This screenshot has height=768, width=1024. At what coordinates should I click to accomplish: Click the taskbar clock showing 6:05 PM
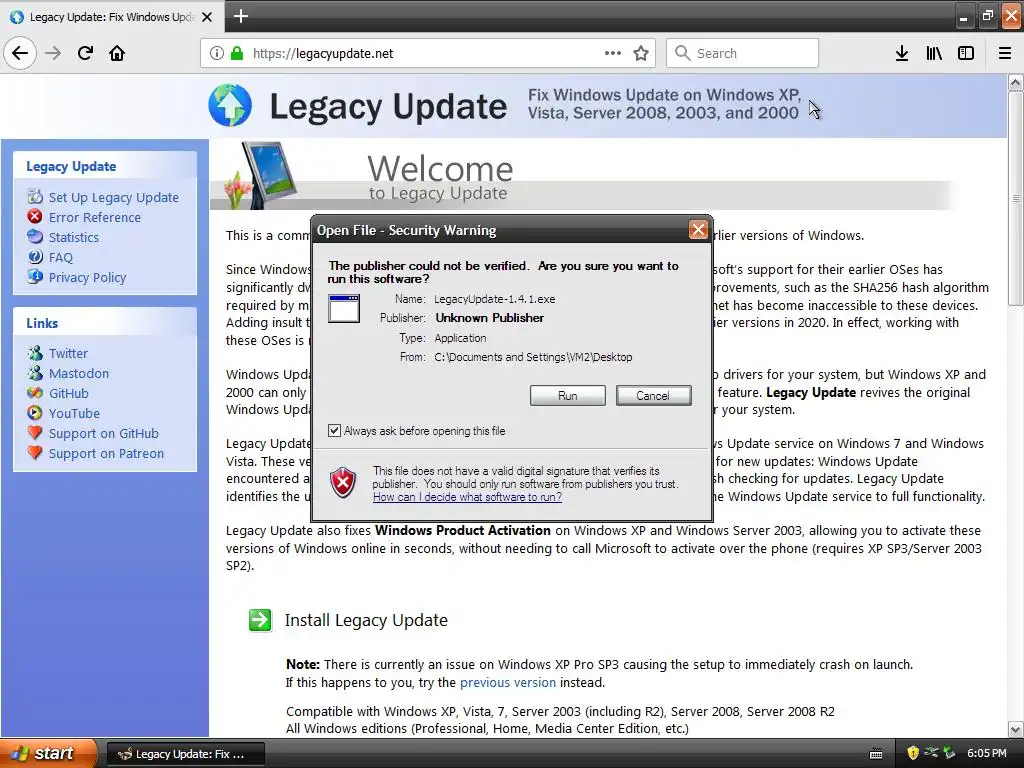pyautogui.click(x=987, y=753)
